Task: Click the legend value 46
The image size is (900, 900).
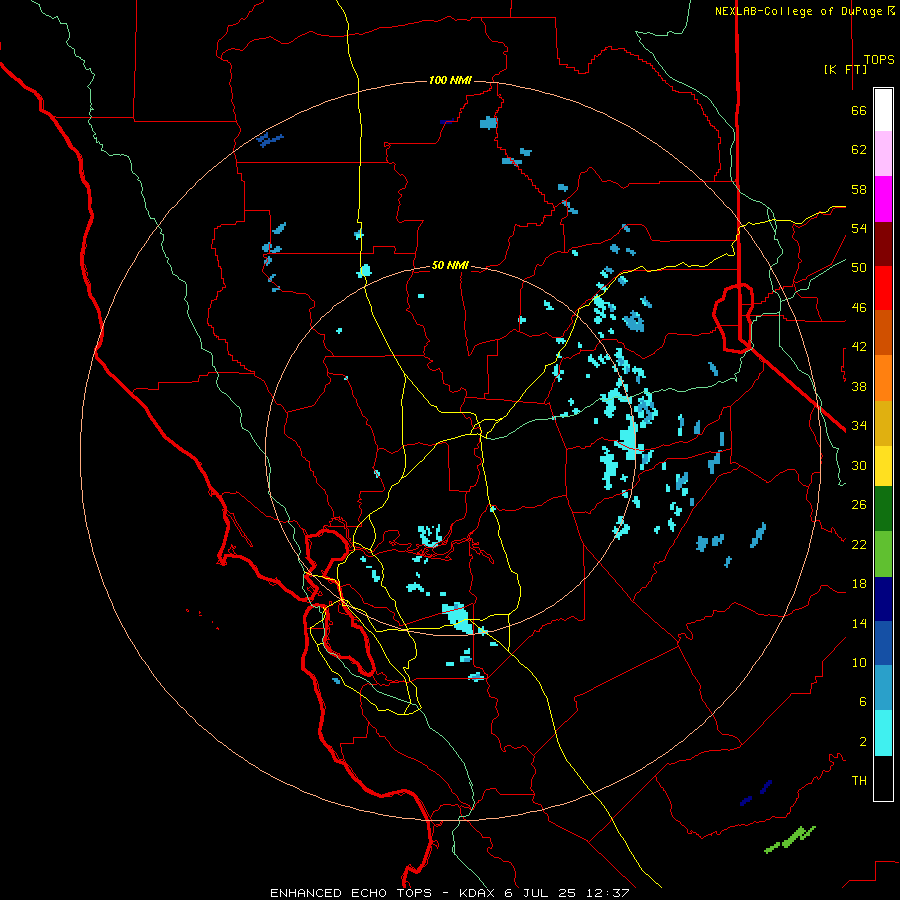Action: tap(859, 308)
